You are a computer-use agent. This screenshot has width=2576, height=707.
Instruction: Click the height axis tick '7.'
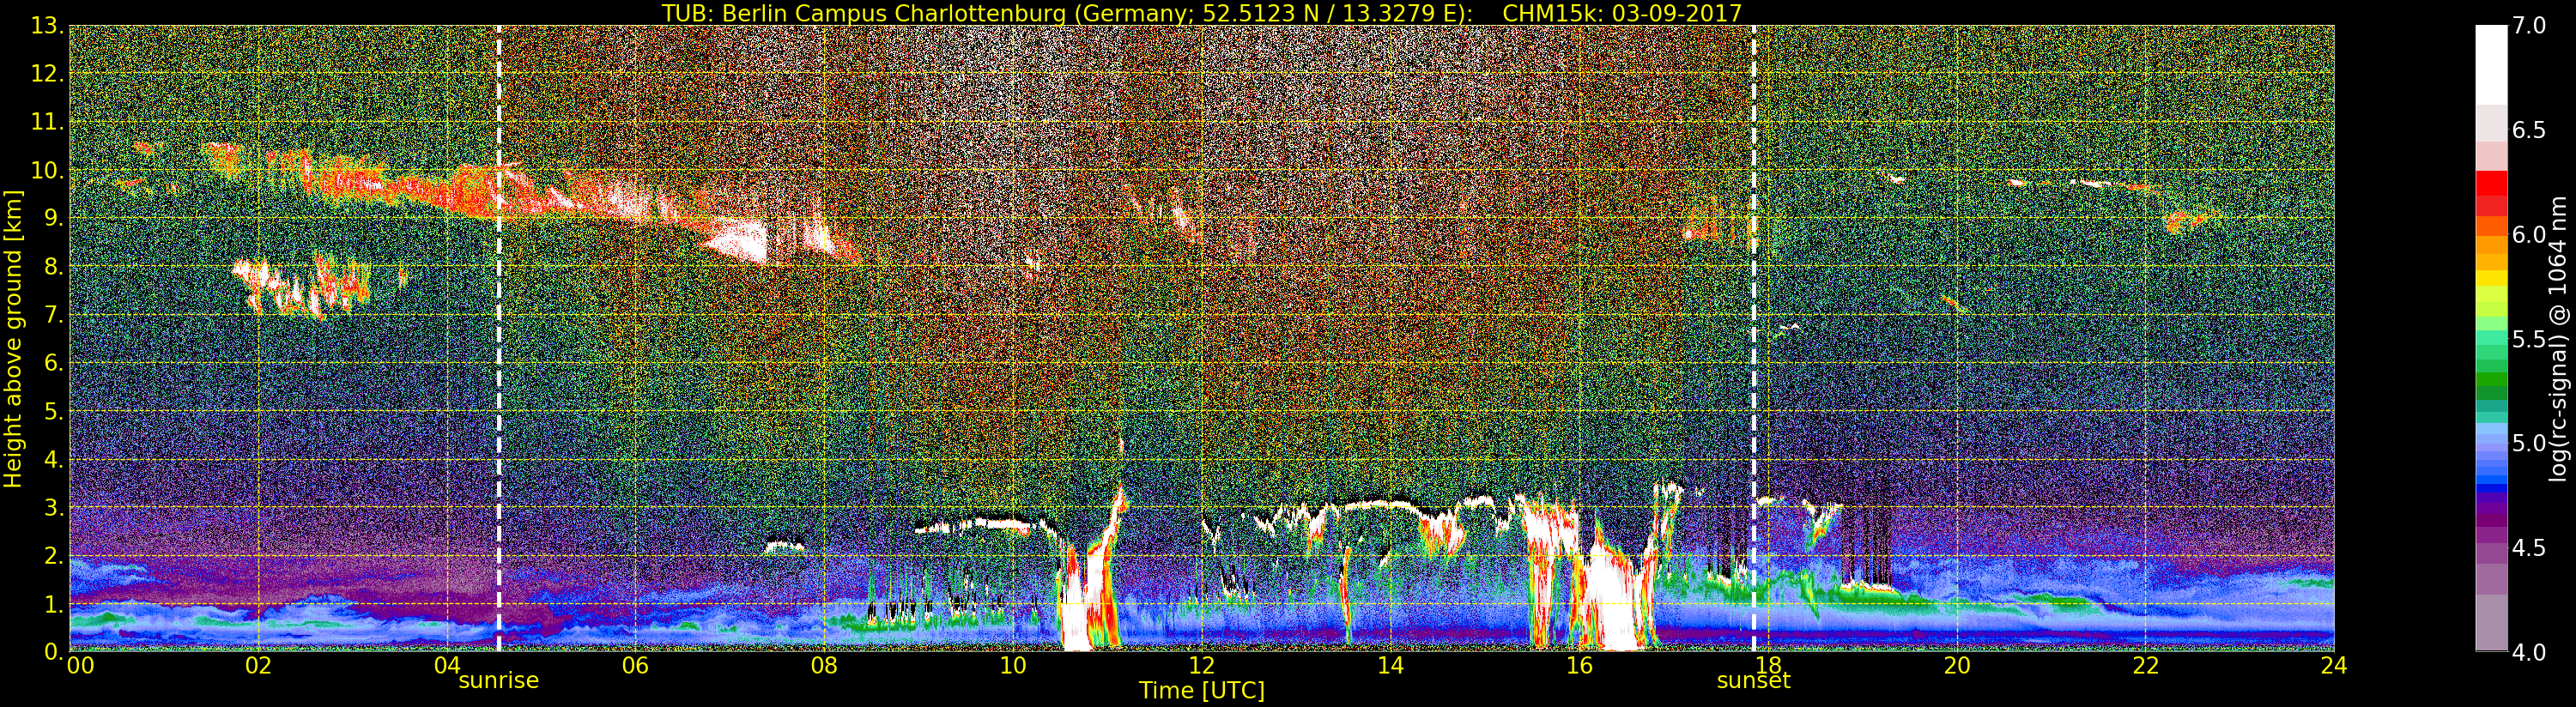[x=54, y=315]
